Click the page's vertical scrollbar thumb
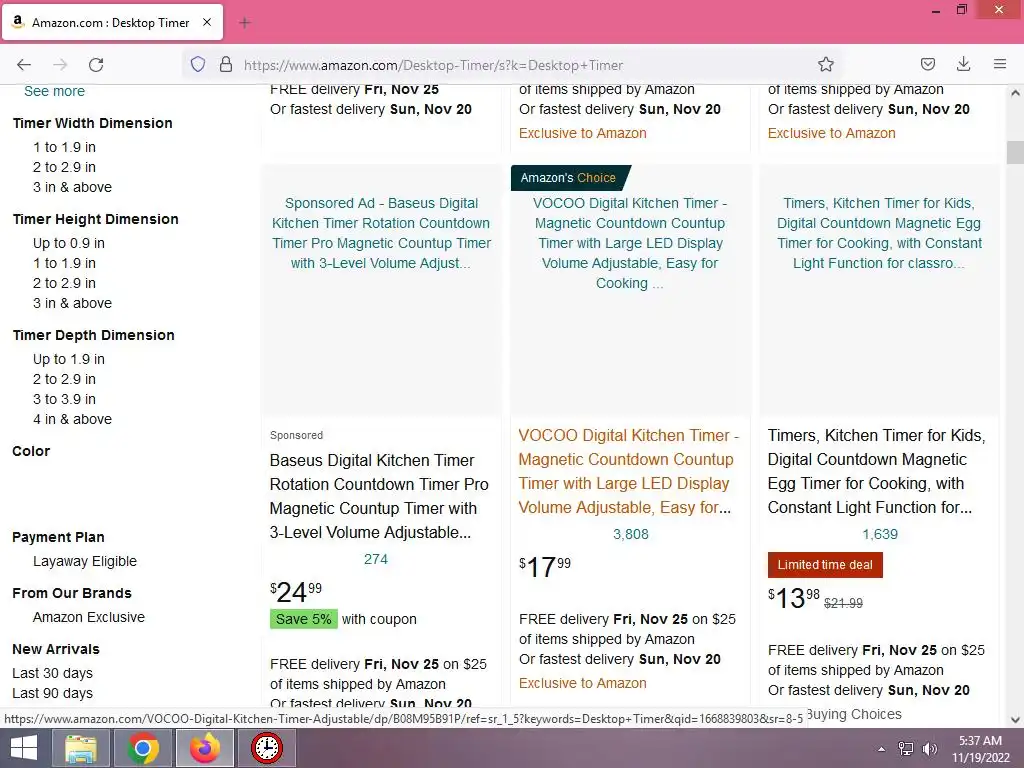The width and height of the screenshot is (1024, 768). pyautogui.click(x=1015, y=152)
